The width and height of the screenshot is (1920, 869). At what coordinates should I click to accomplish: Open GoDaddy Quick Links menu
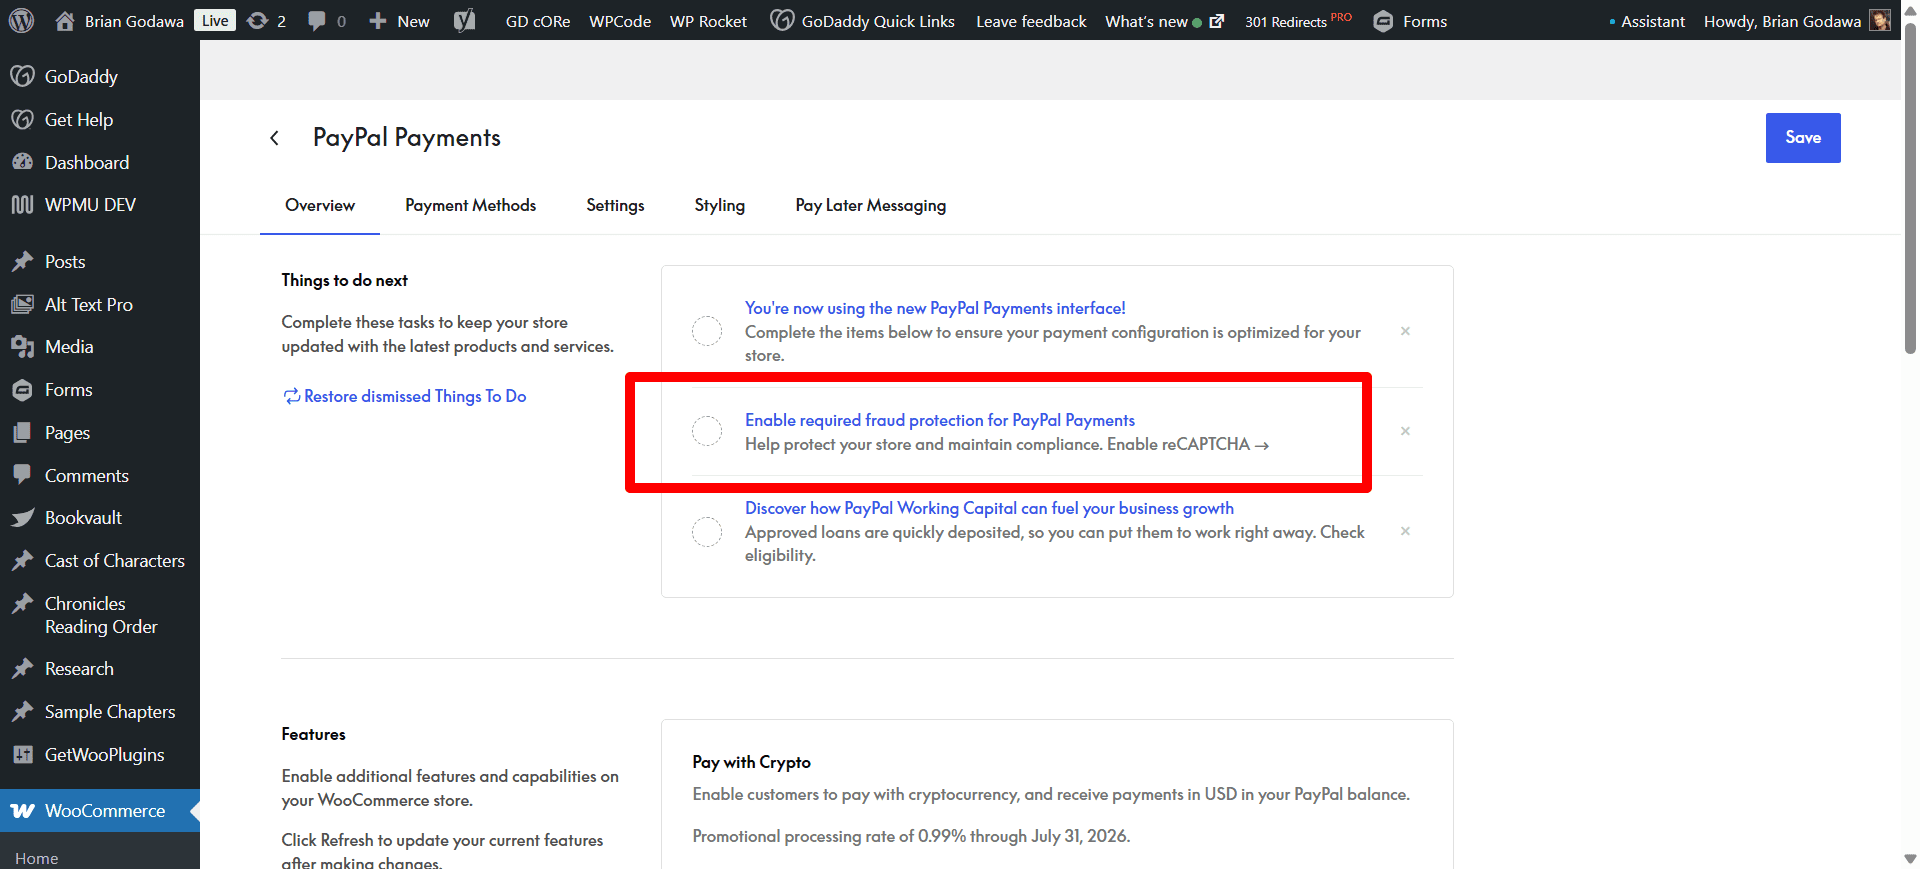tap(863, 21)
